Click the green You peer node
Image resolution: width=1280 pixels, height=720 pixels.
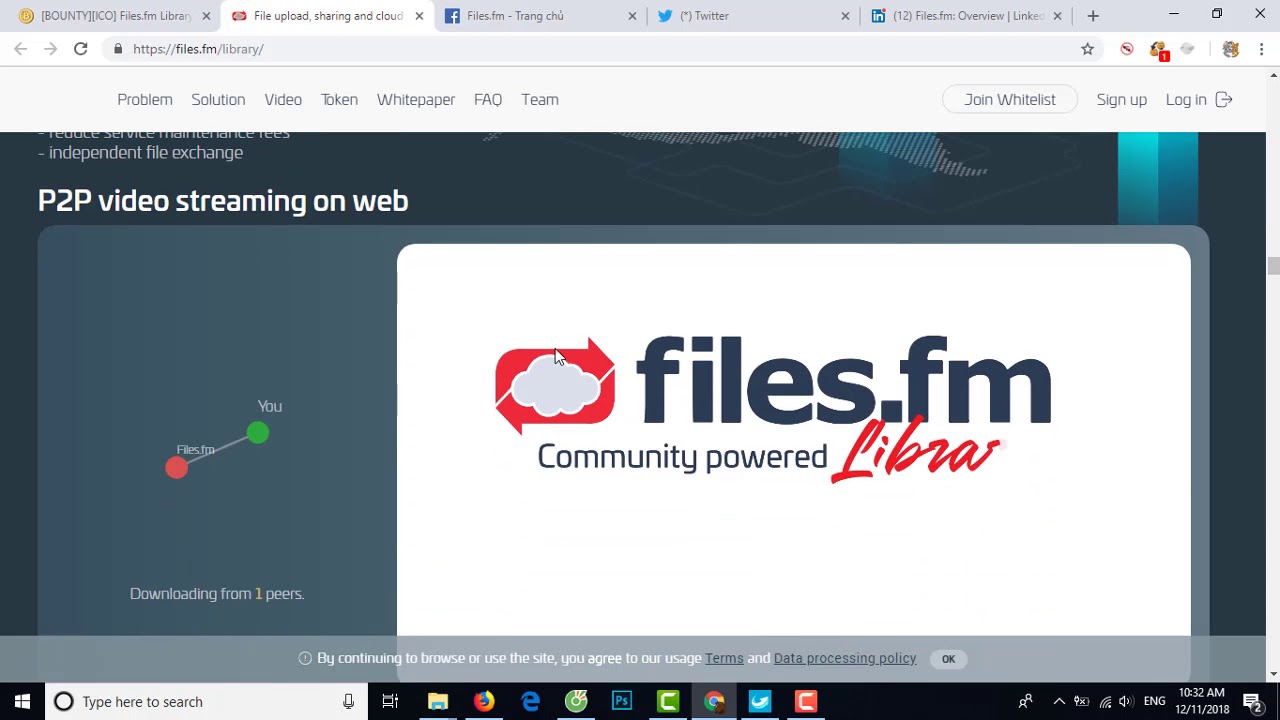tap(258, 432)
